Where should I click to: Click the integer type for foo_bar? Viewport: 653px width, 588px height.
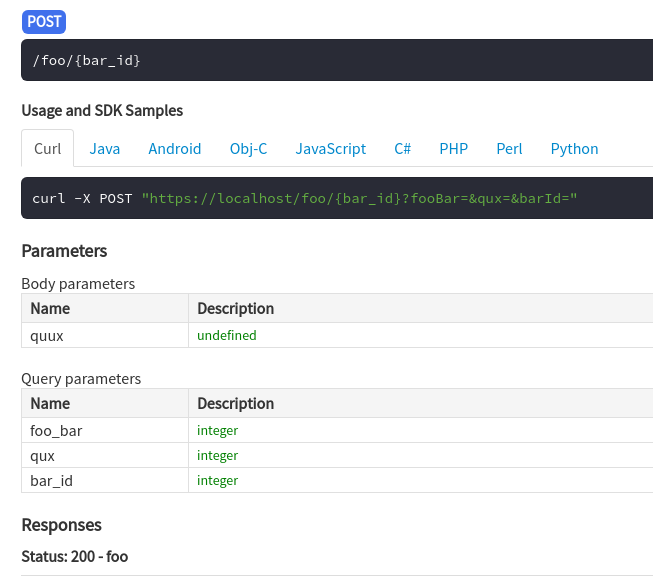click(217, 431)
